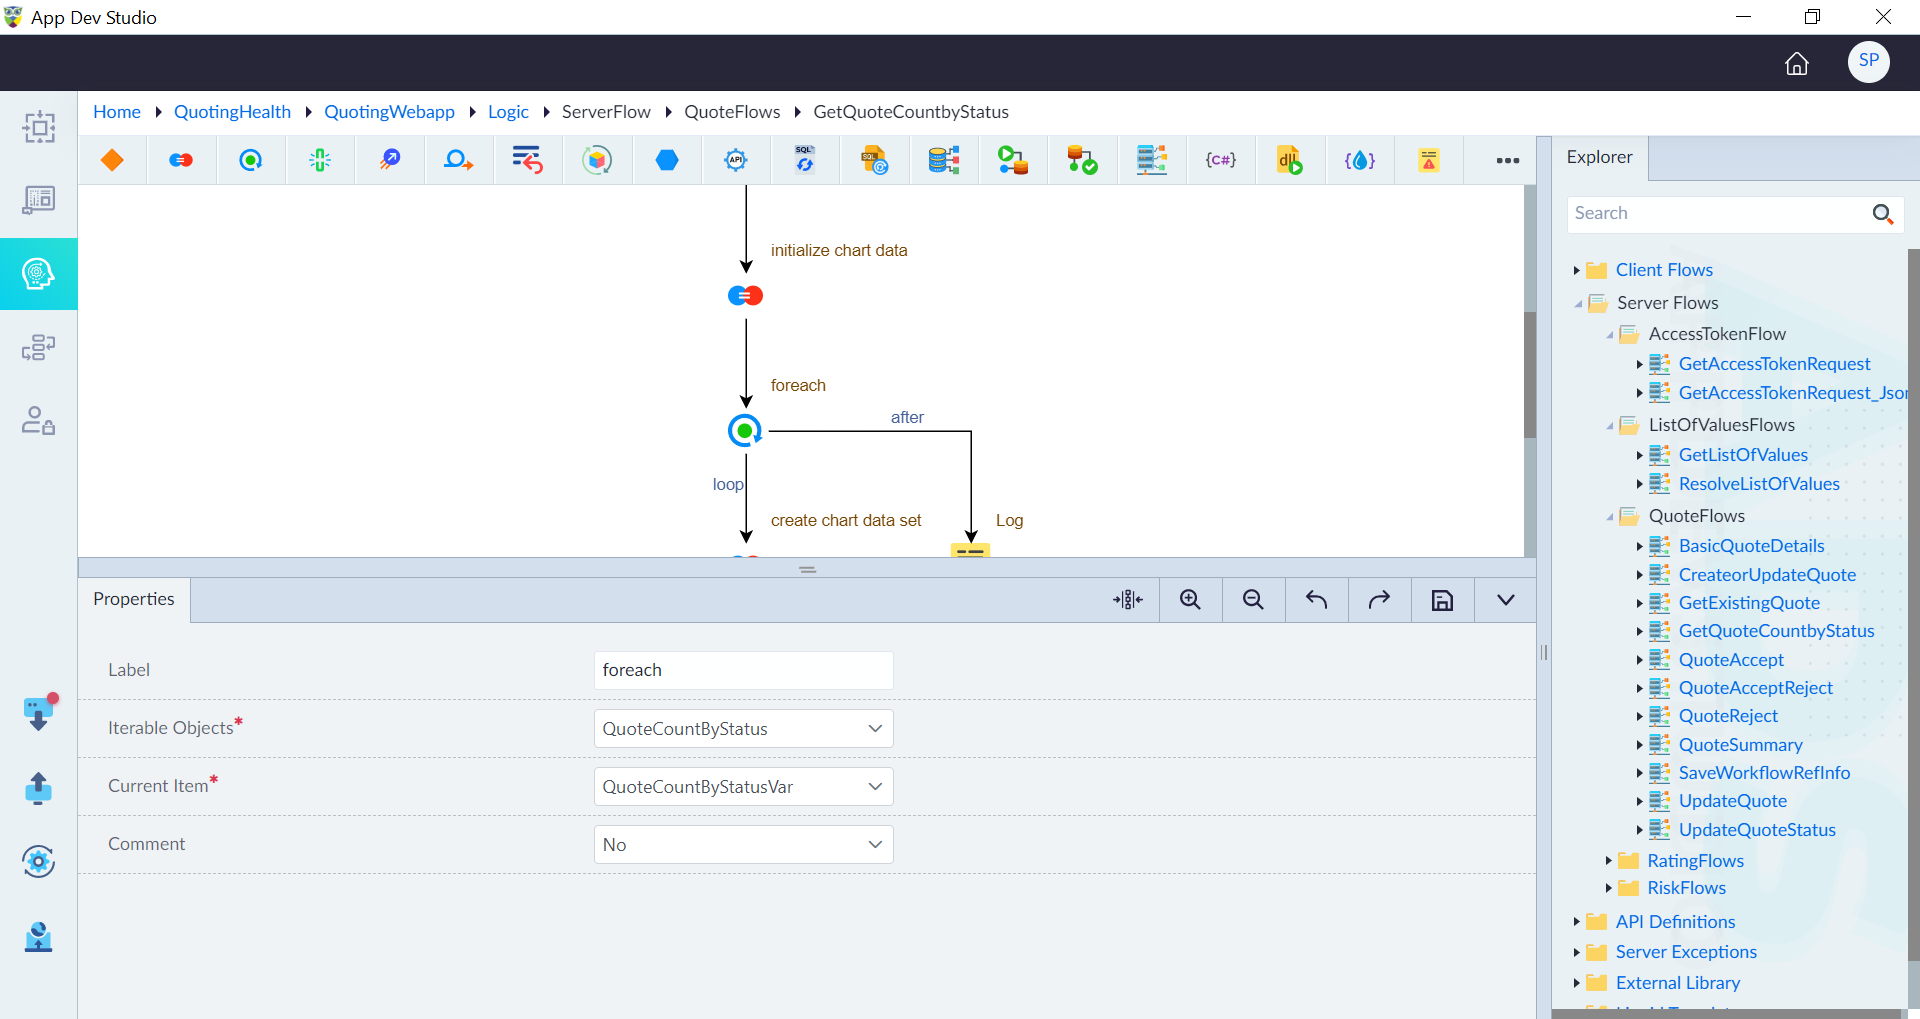The height and width of the screenshot is (1019, 1920).
Task: Open GetQuoteCountbyStatus in the Explorer tree
Action: click(1776, 631)
